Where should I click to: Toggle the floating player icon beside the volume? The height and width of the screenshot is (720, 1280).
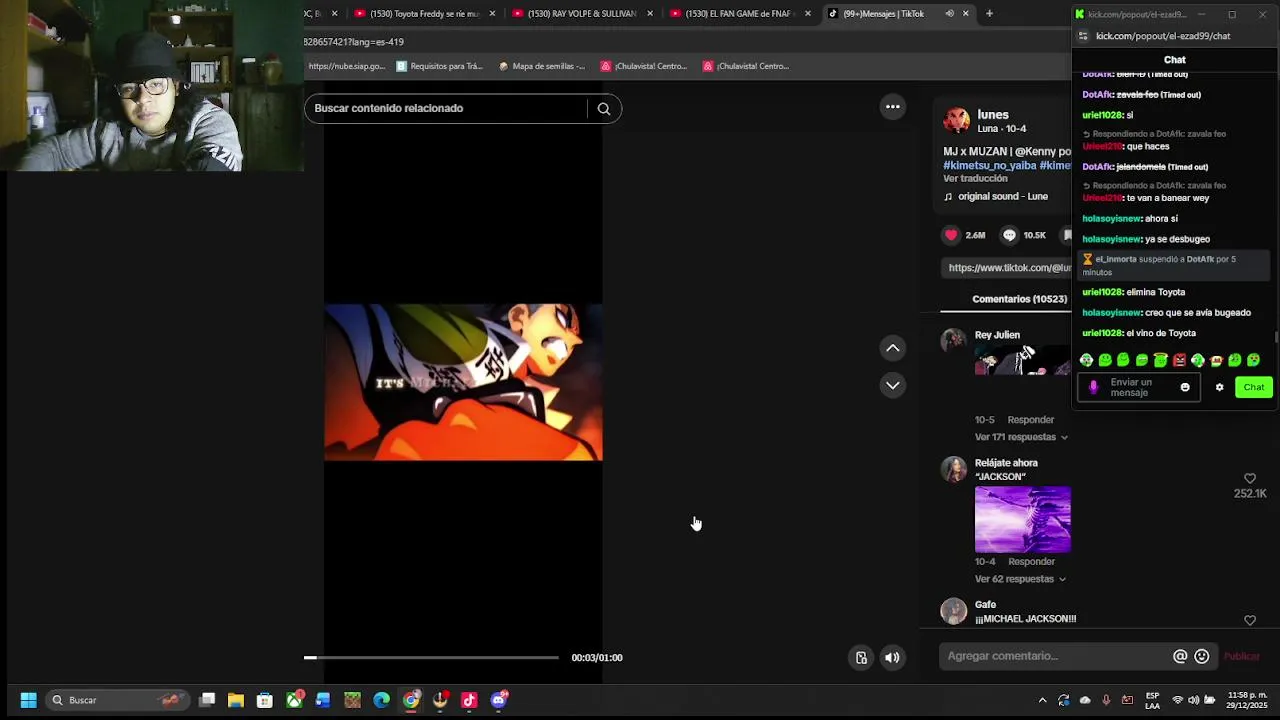coord(861,658)
